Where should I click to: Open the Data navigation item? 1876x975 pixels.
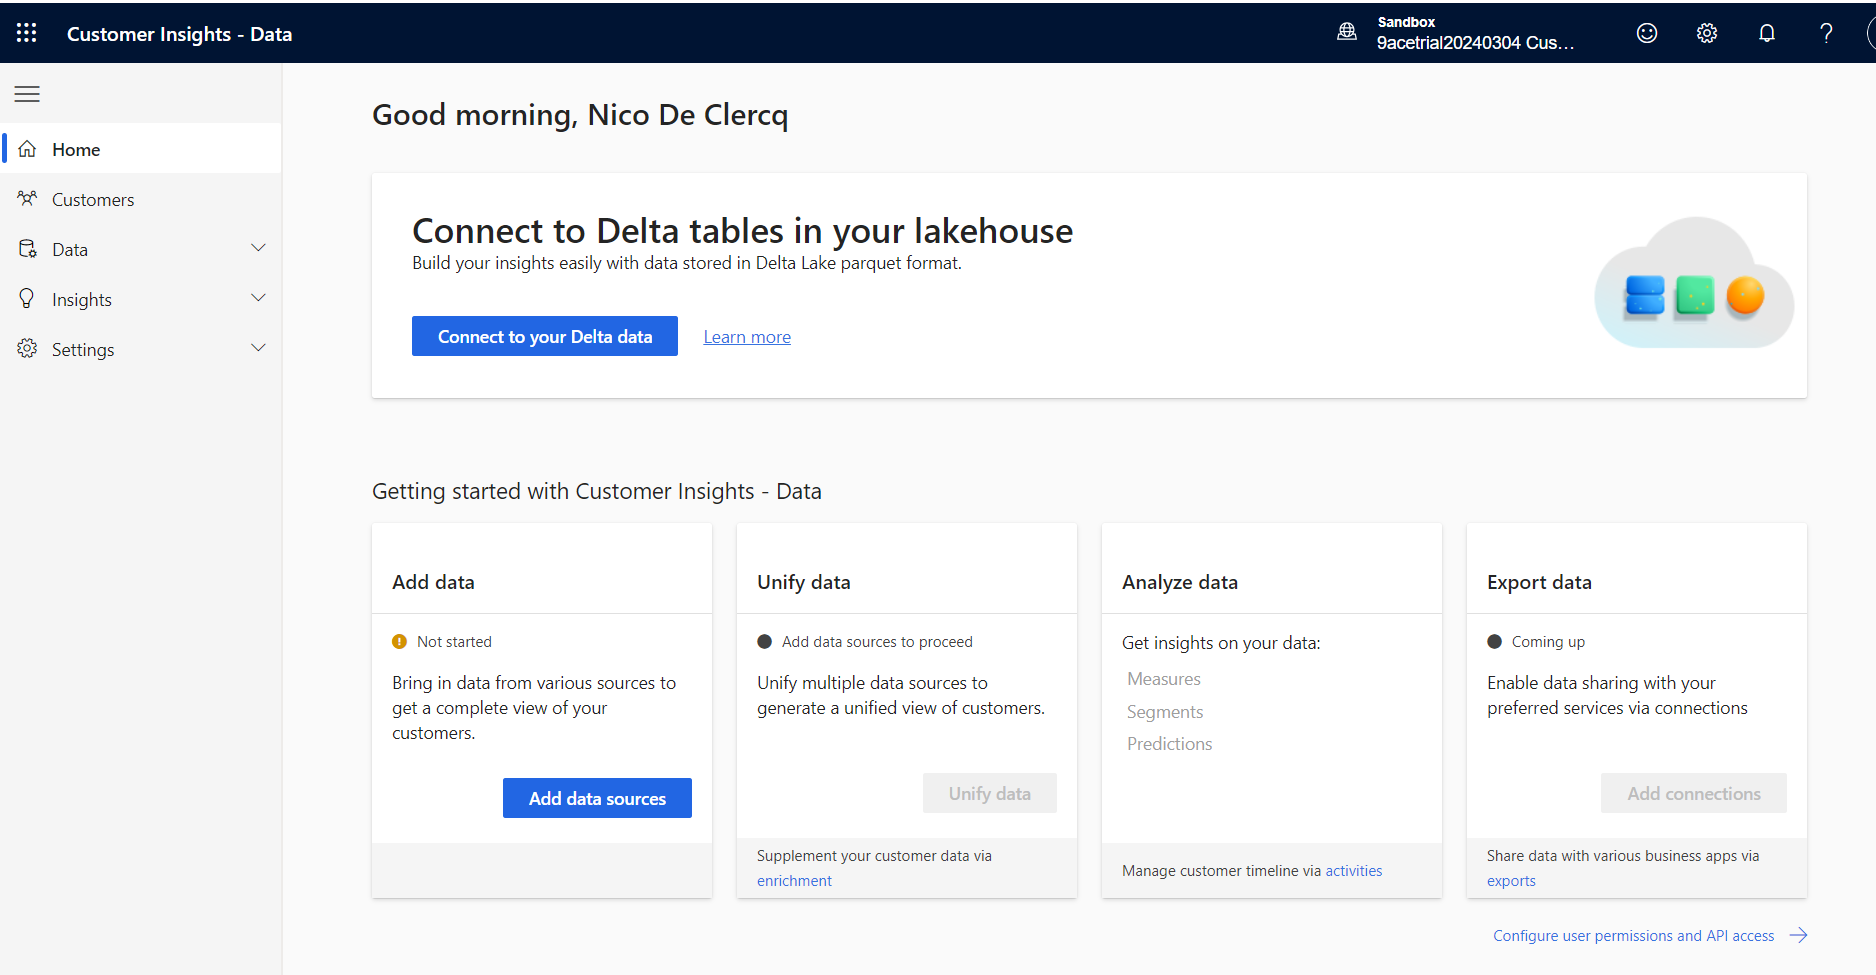141,249
